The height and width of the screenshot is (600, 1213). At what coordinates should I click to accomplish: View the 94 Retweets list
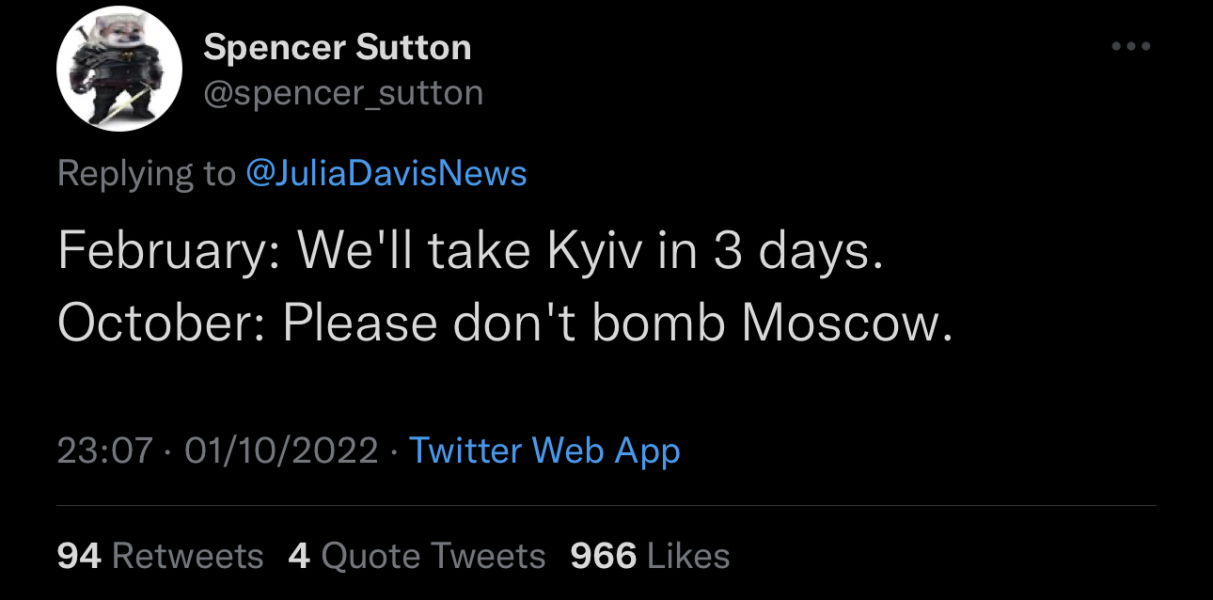pyautogui.click(x=160, y=556)
